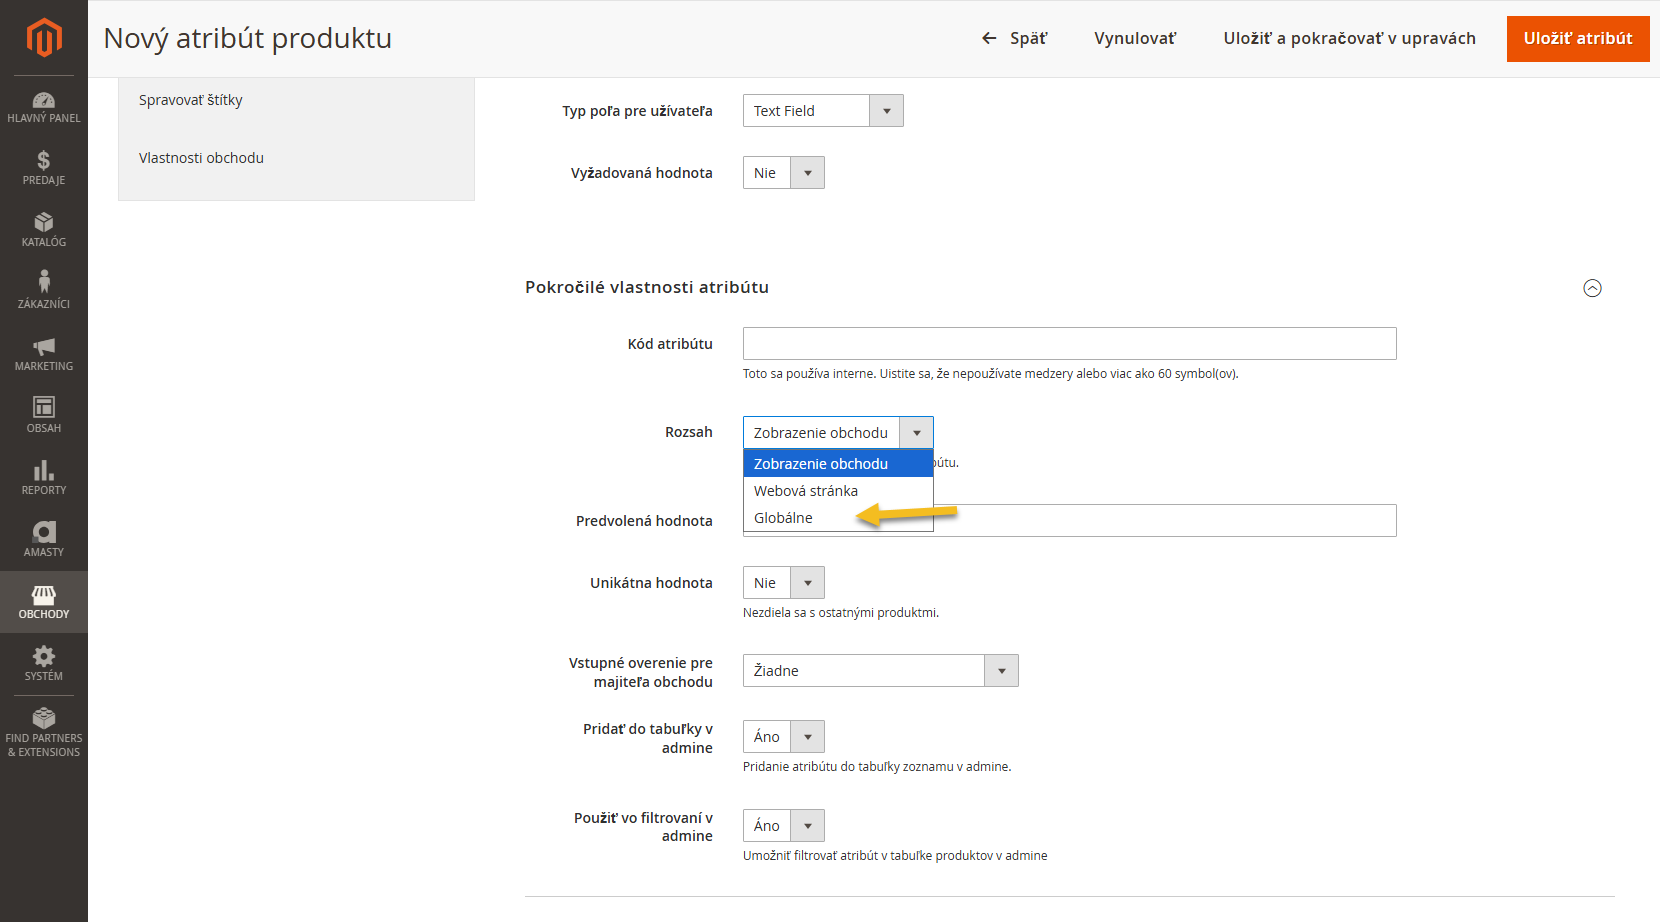Open the Marketing megaphone menu
Image resolution: width=1660 pixels, height=922 pixels.
click(x=44, y=354)
